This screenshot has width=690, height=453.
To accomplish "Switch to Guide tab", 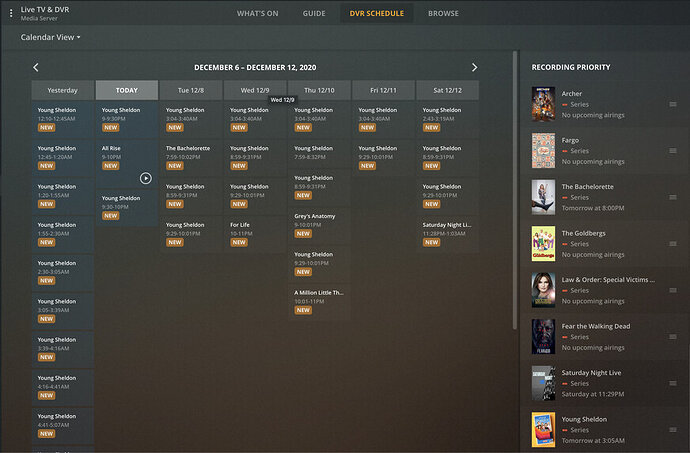I will (x=314, y=14).
